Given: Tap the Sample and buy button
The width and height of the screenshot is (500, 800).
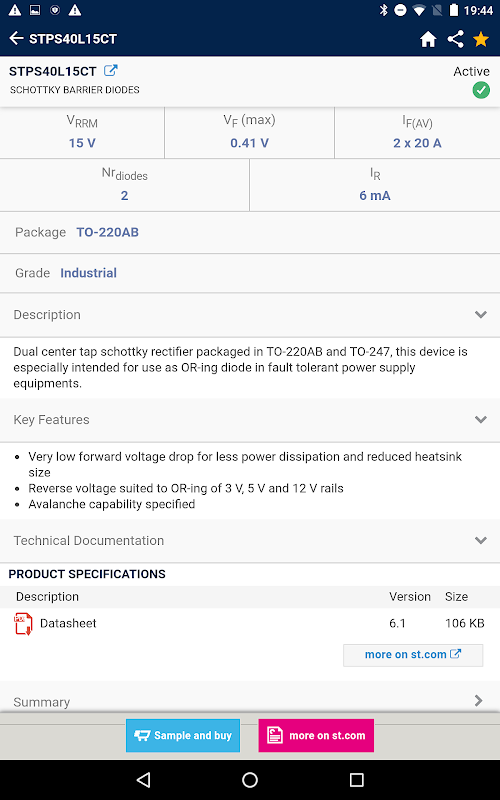Looking at the screenshot, I should [x=183, y=735].
